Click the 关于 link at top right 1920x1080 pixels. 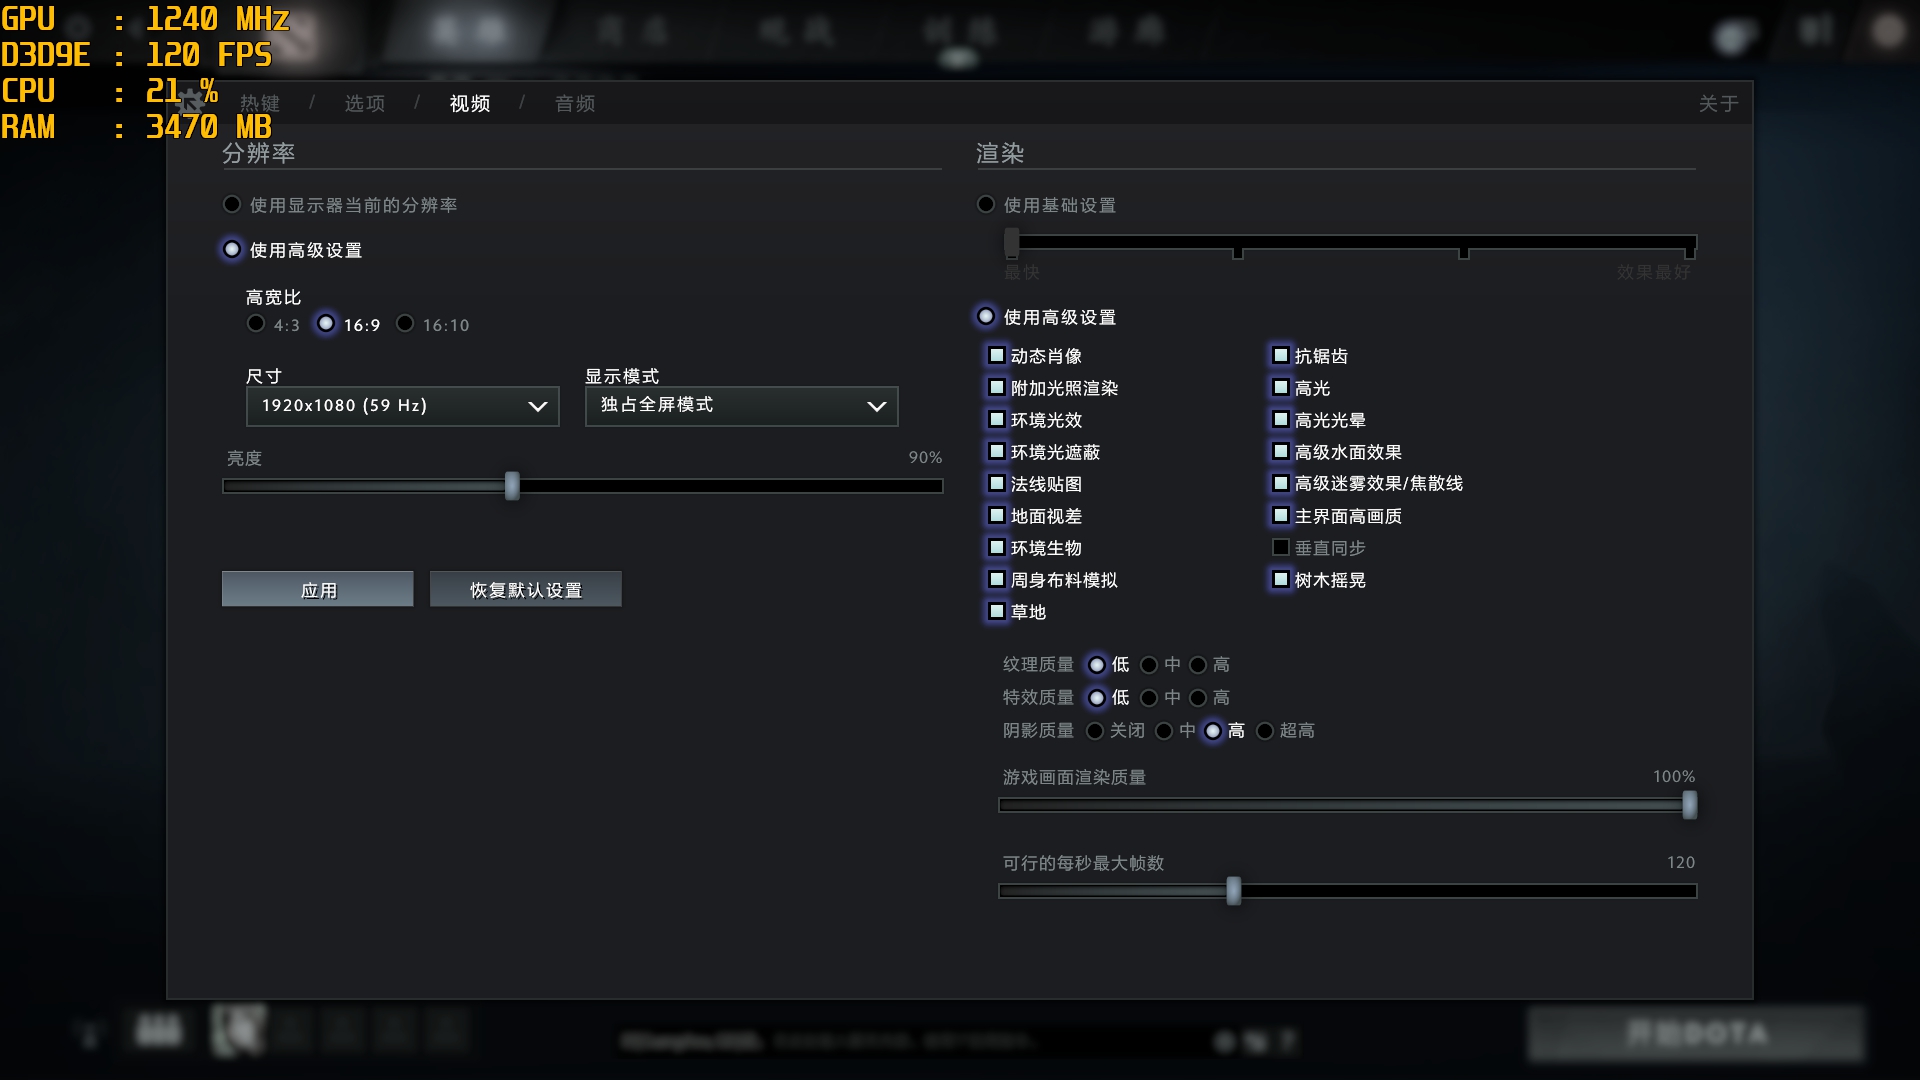(1718, 102)
